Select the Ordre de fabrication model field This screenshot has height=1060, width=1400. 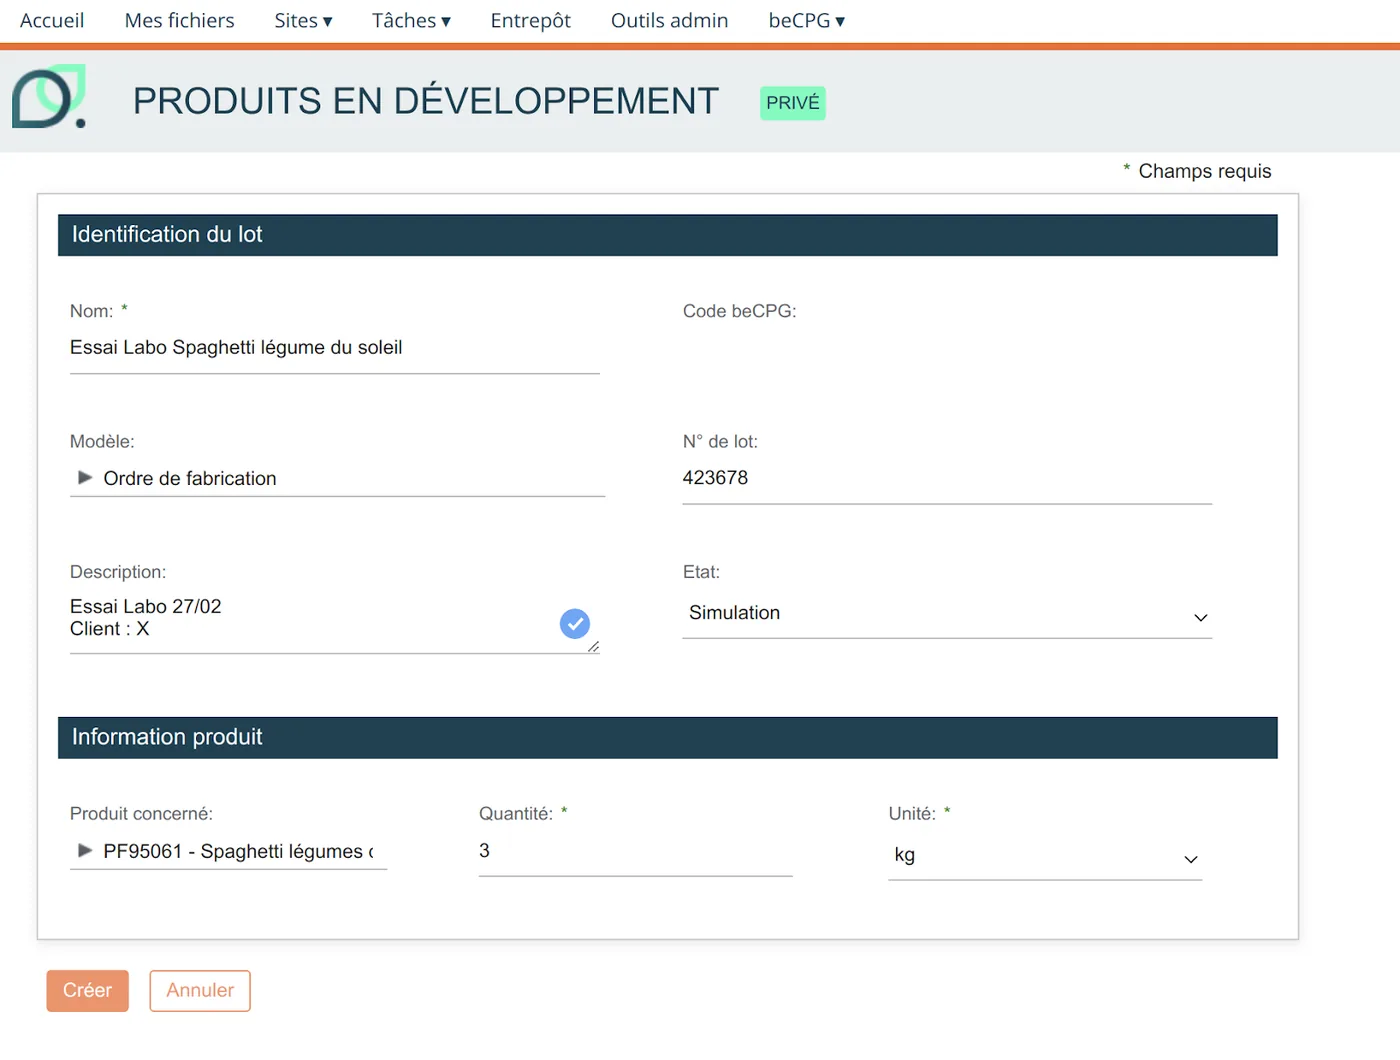338,479
